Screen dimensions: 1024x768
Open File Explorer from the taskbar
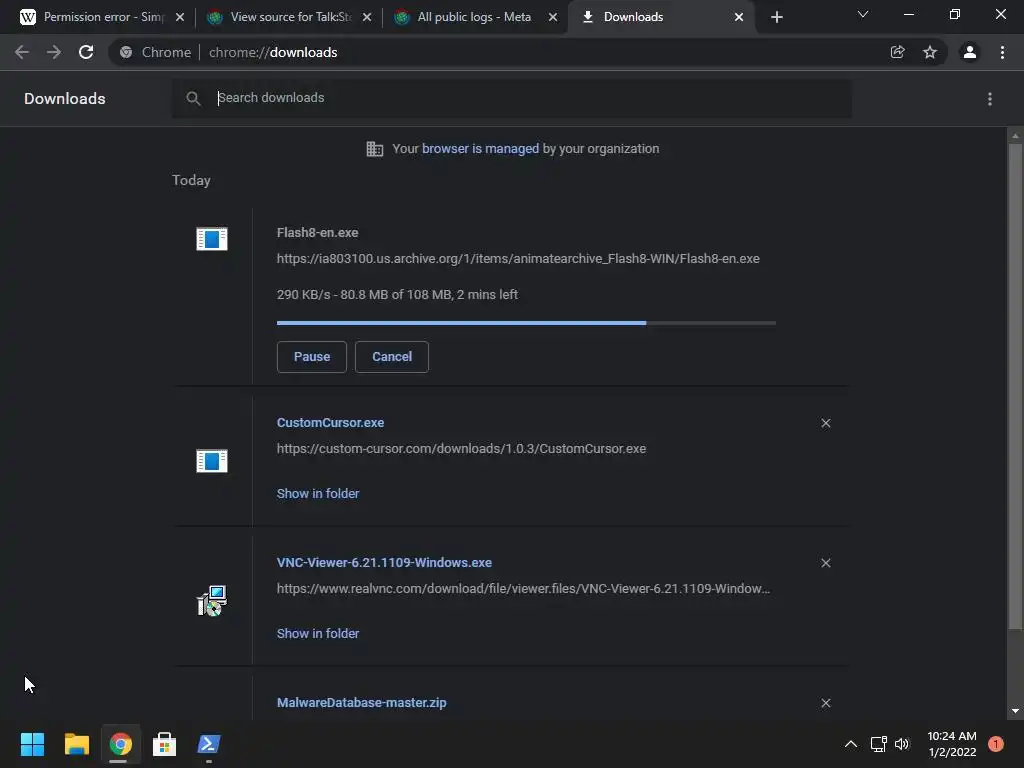pyautogui.click(x=76, y=744)
